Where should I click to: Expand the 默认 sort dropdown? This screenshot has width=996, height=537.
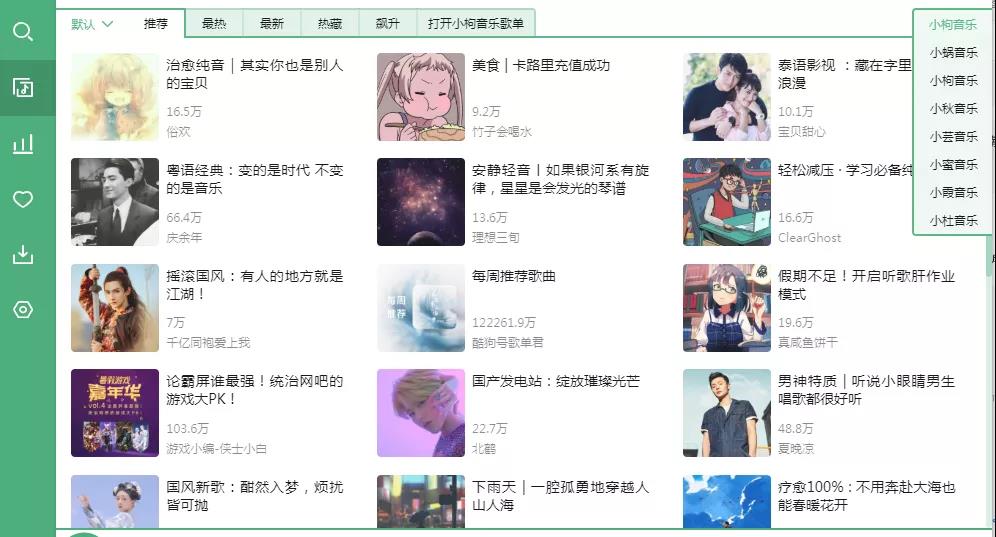[x=92, y=24]
